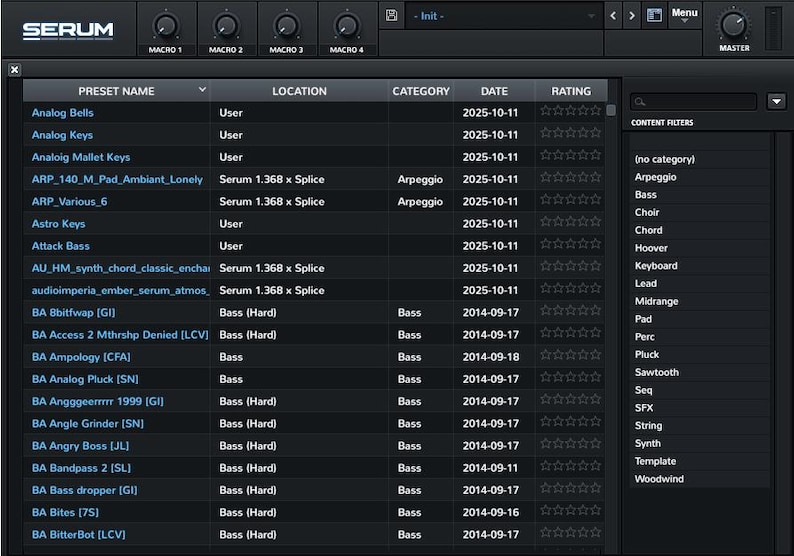Rate 'Analog Bells' using its star rating

[x=570, y=110]
